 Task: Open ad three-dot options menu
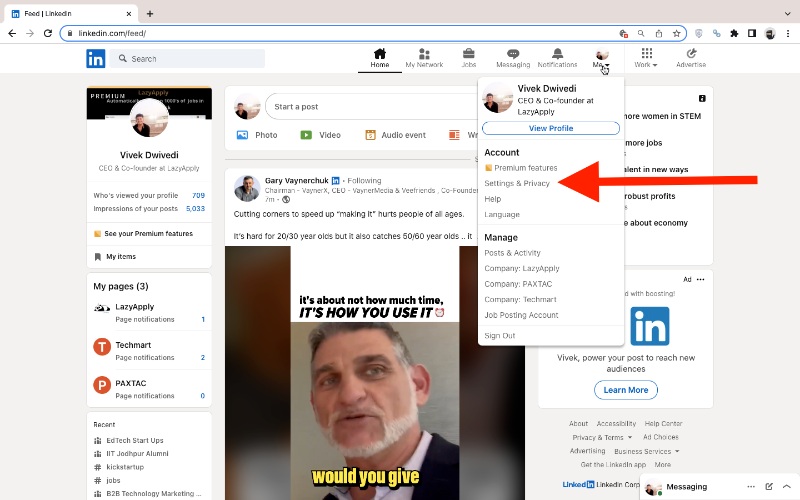click(x=701, y=279)
